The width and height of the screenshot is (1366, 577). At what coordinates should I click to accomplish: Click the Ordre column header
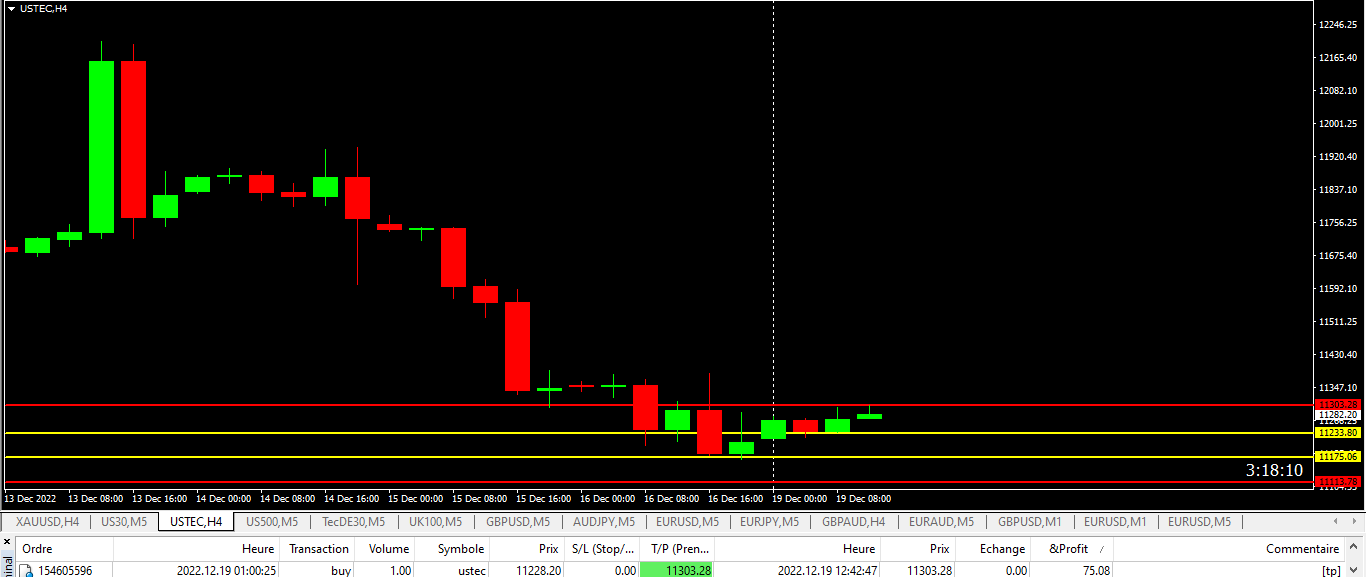37,549
